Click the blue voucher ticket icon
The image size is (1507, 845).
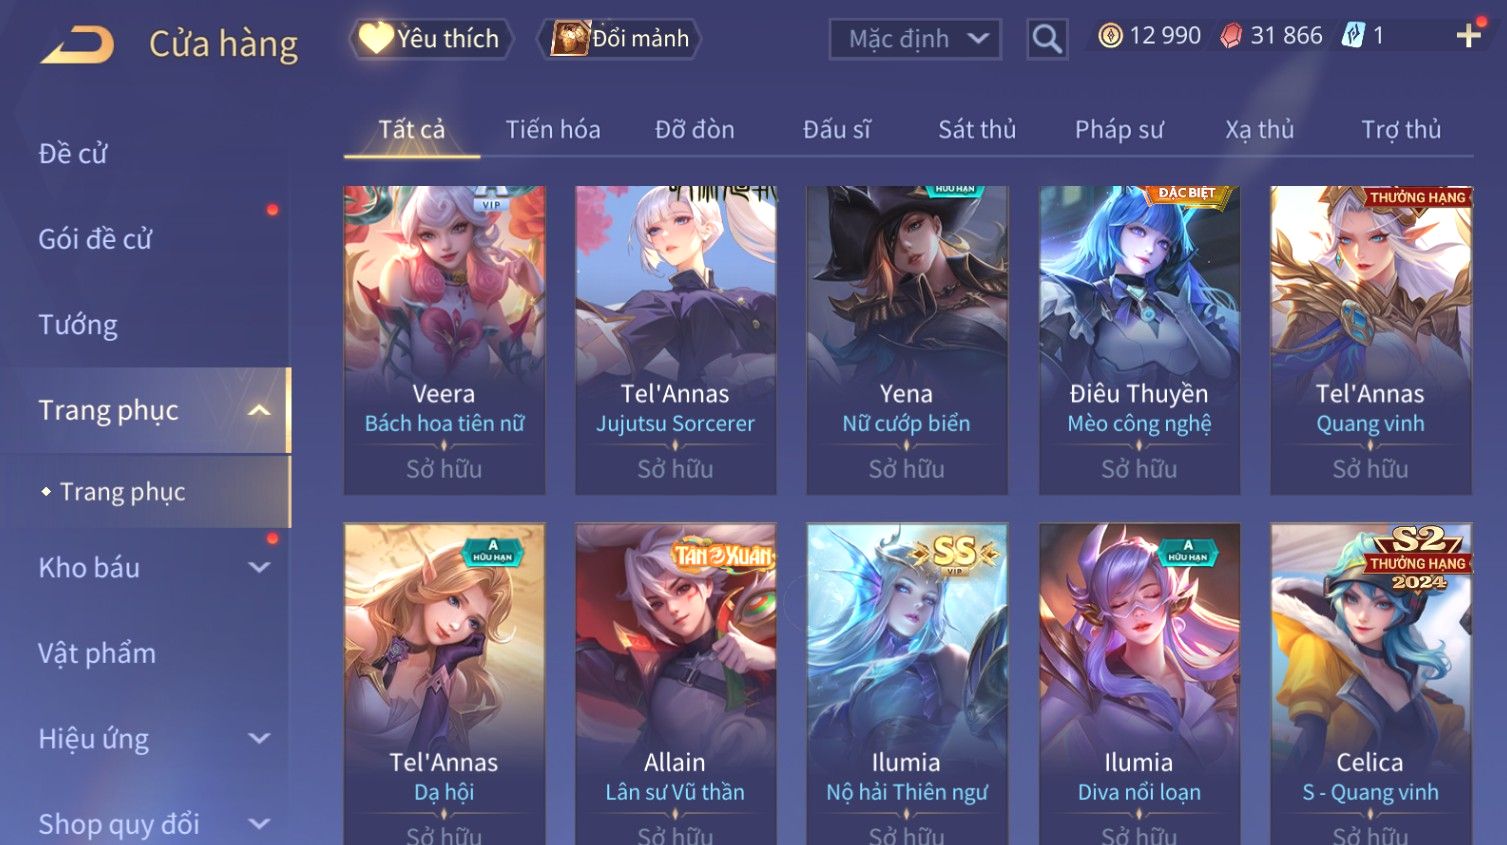click(1353, 36)
